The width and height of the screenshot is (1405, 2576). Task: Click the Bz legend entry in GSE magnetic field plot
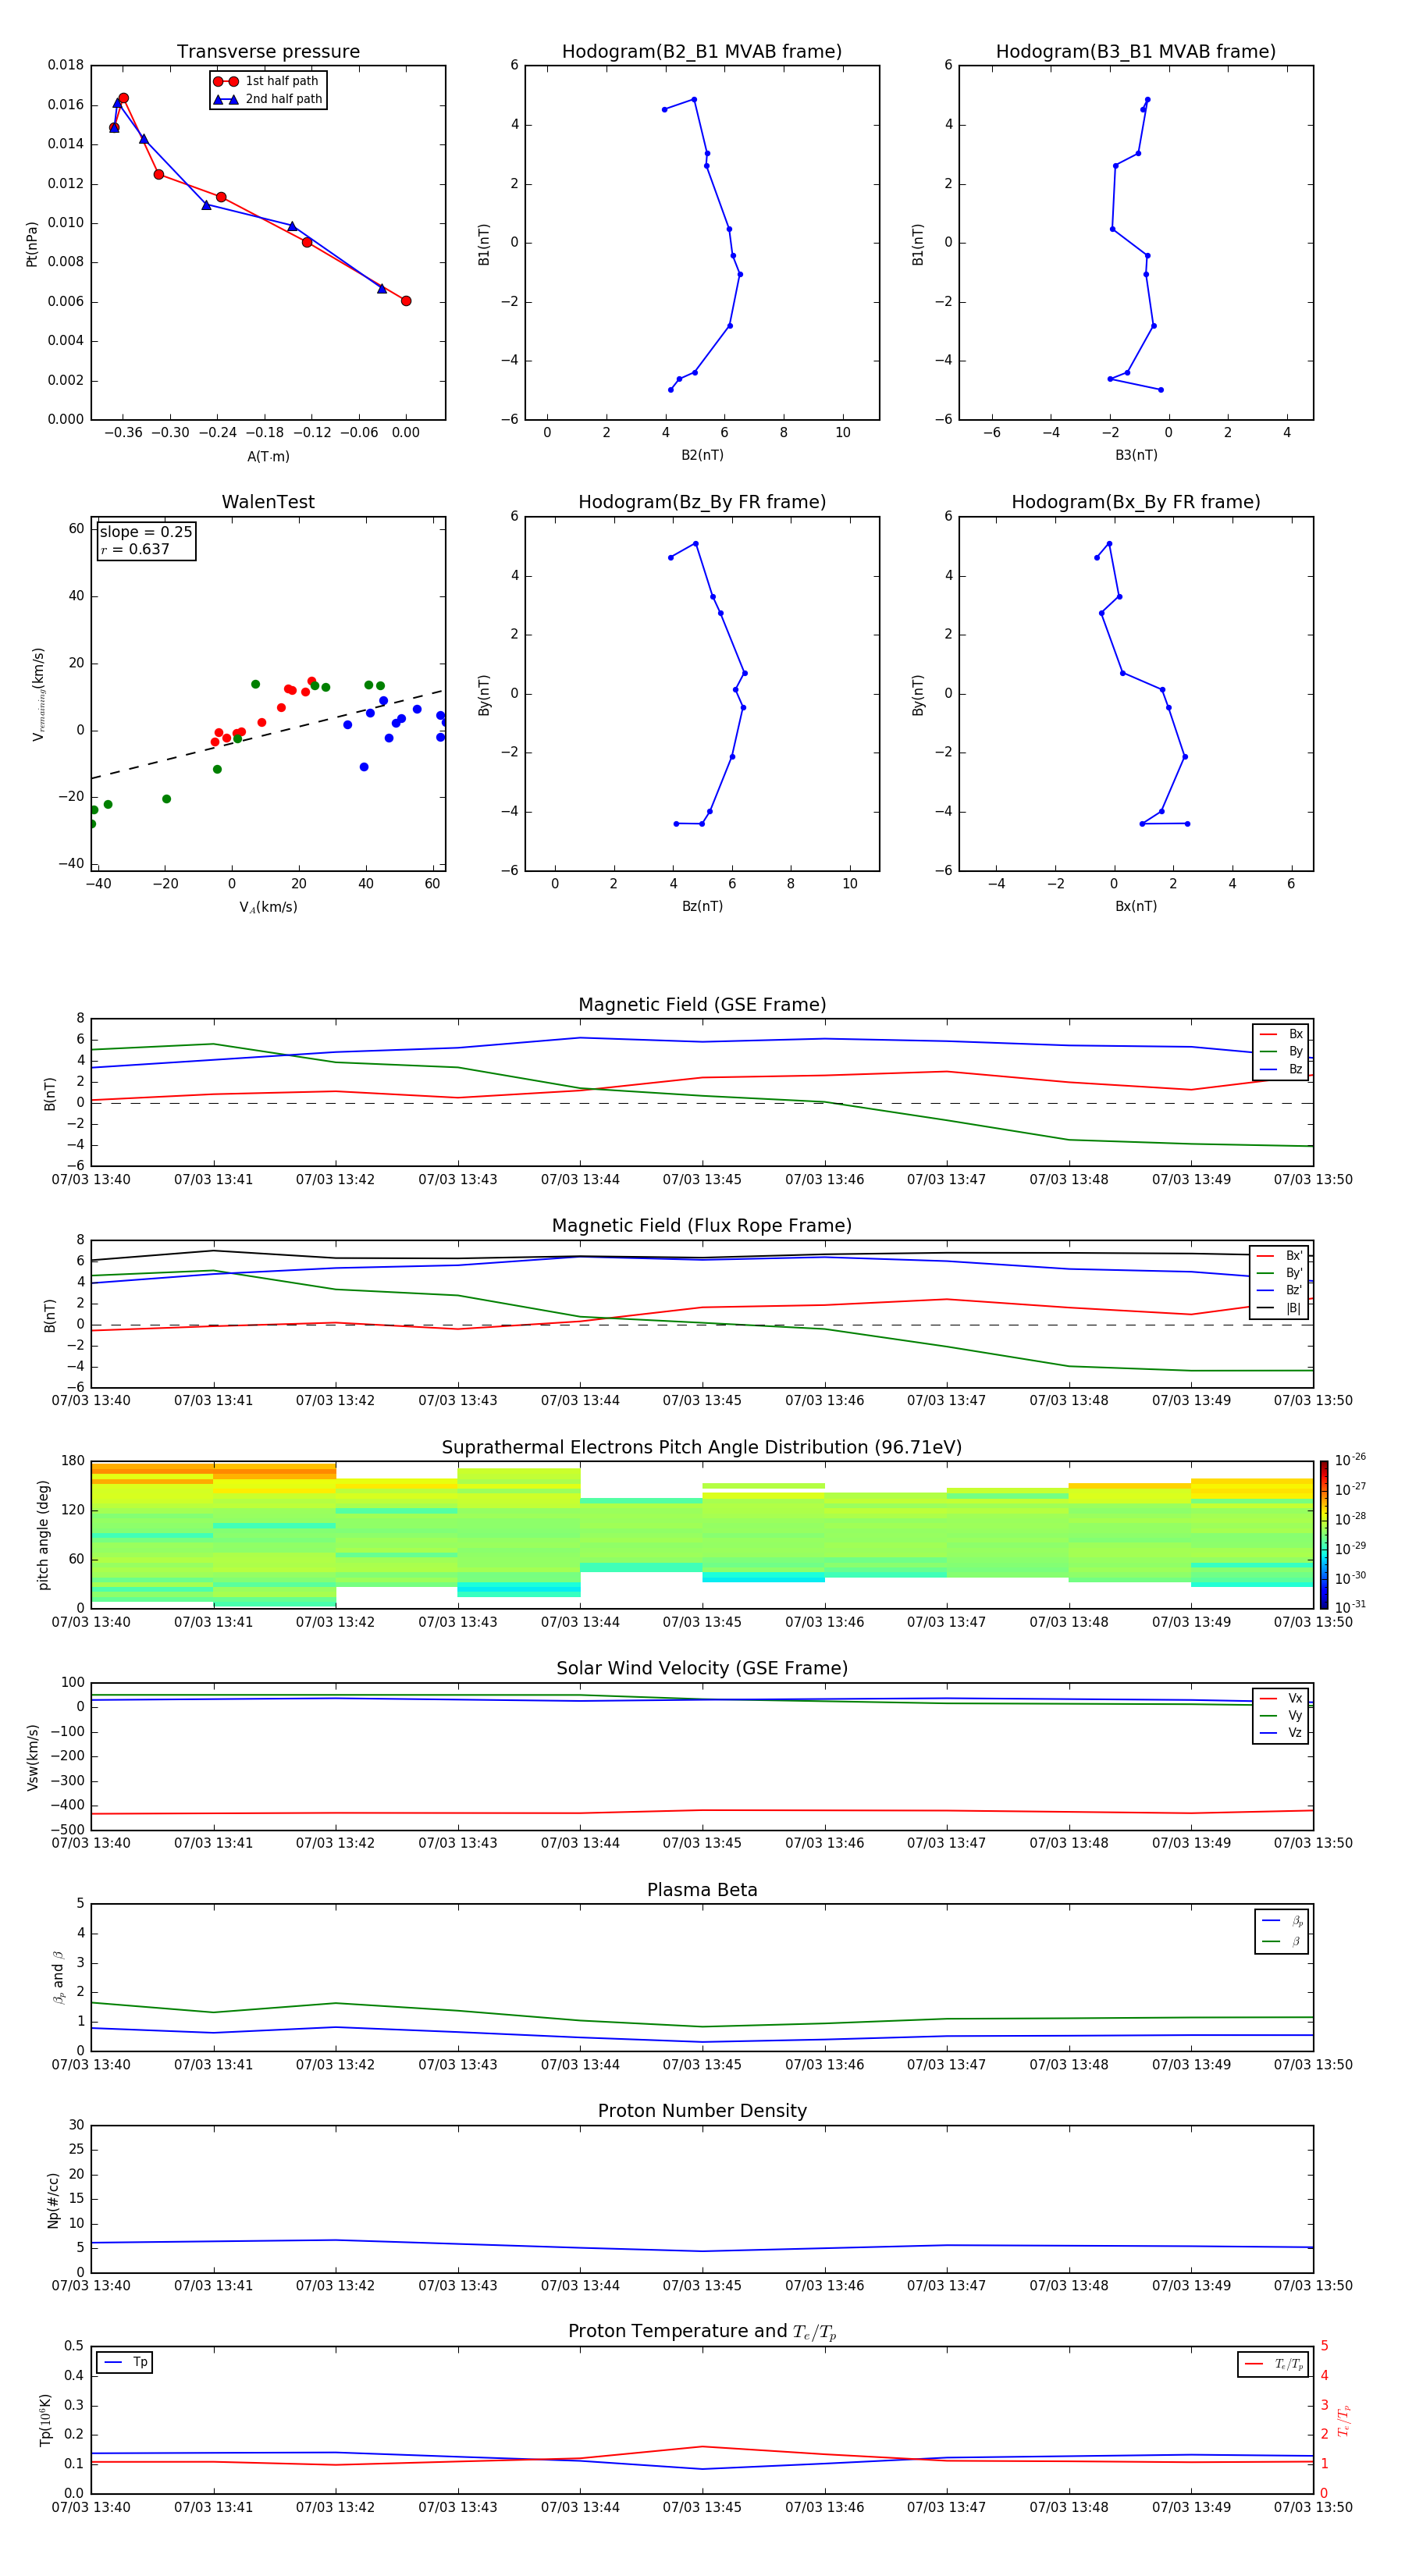pos(1281,1069)
